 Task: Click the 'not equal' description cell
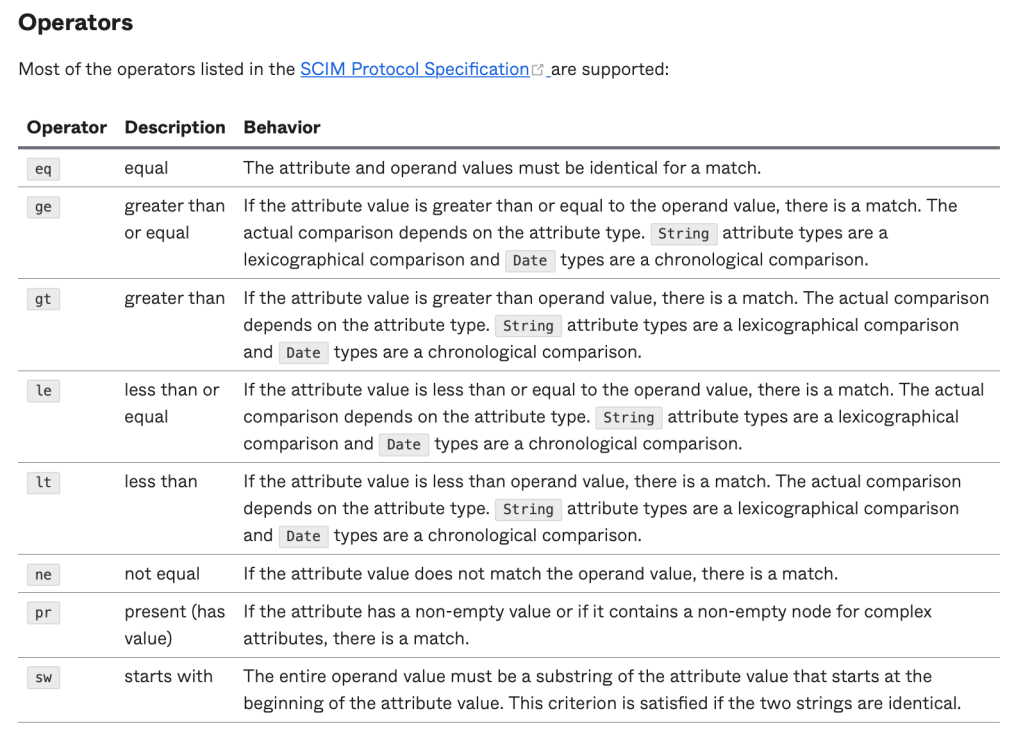[162, 574]
